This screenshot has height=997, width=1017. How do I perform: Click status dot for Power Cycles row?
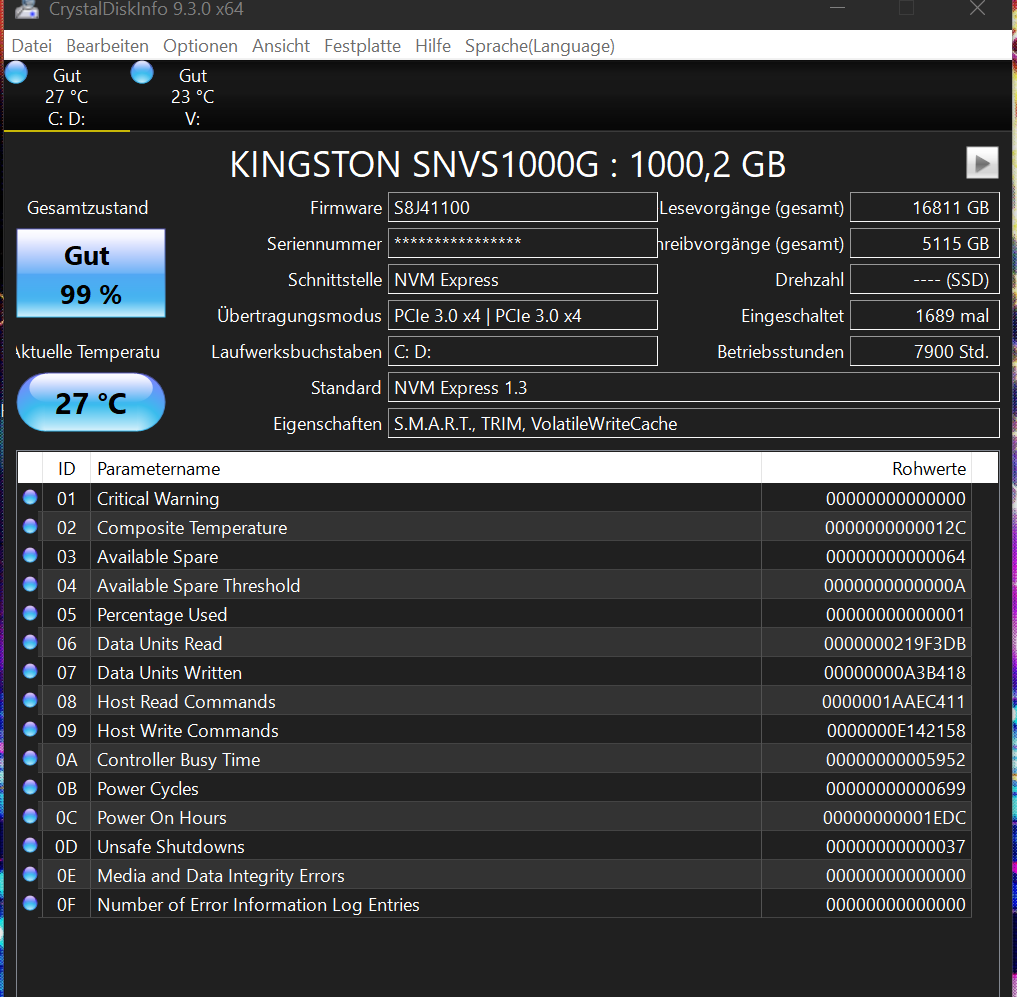[30, 787]
